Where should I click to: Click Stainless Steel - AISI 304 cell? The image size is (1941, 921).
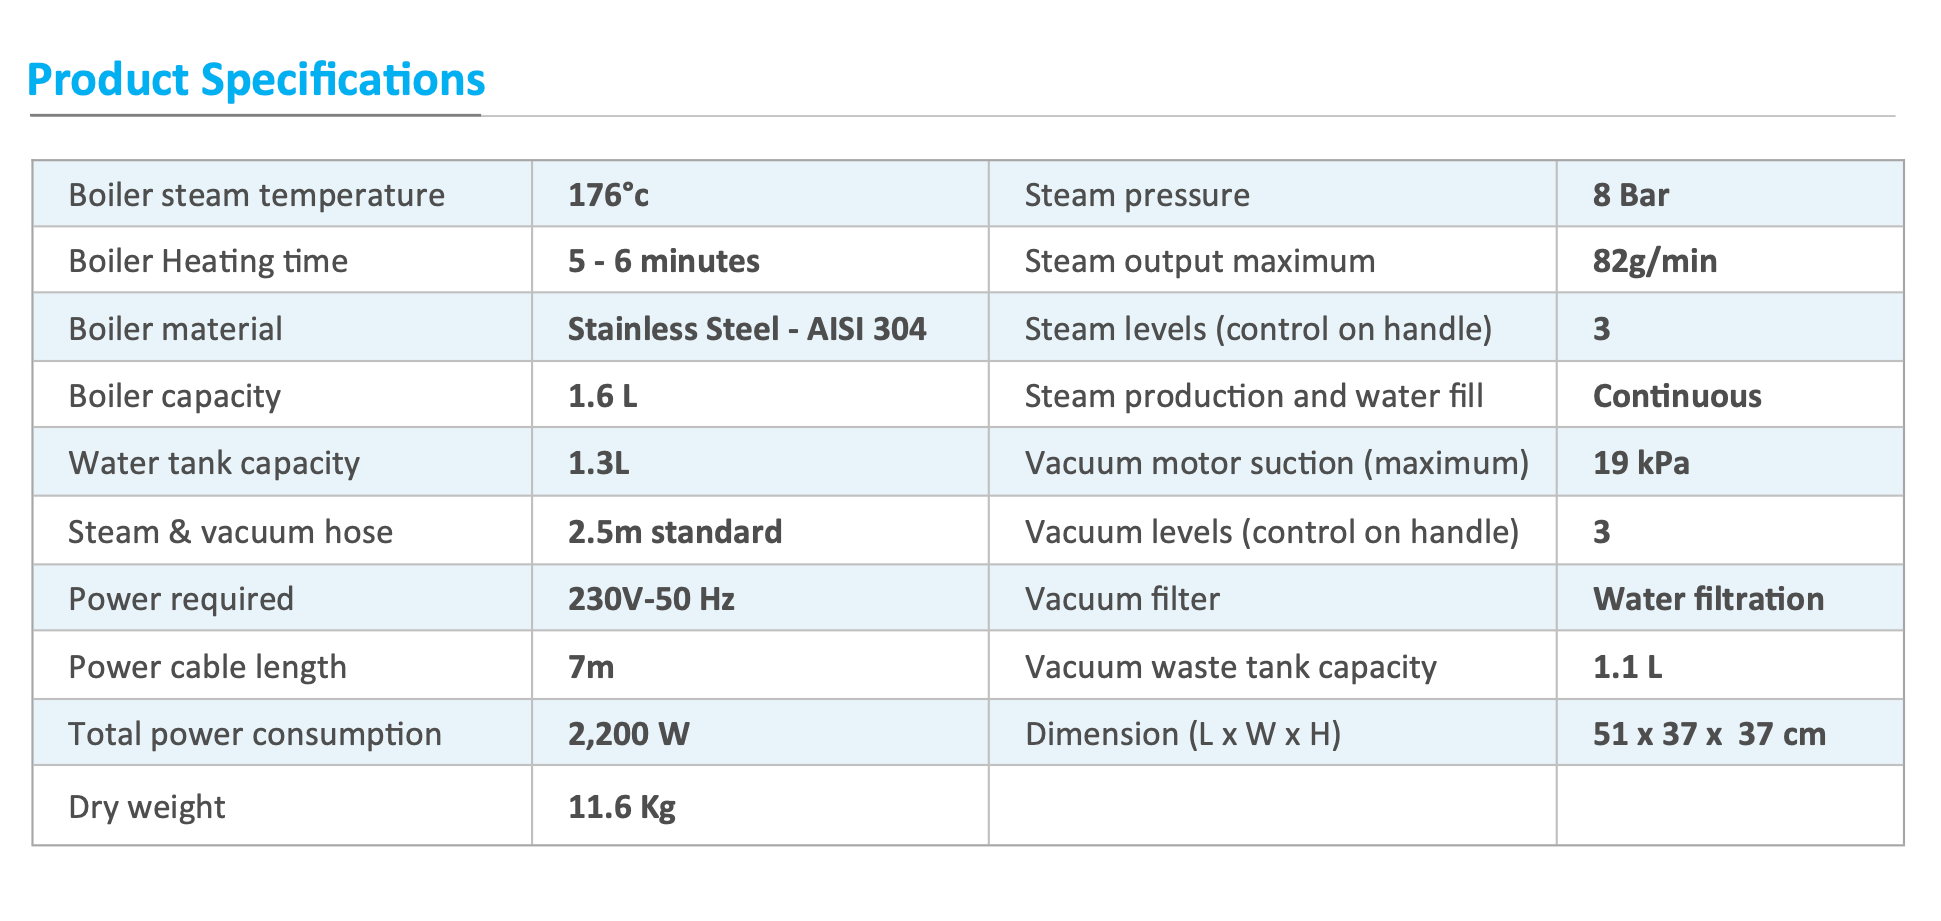746,329
